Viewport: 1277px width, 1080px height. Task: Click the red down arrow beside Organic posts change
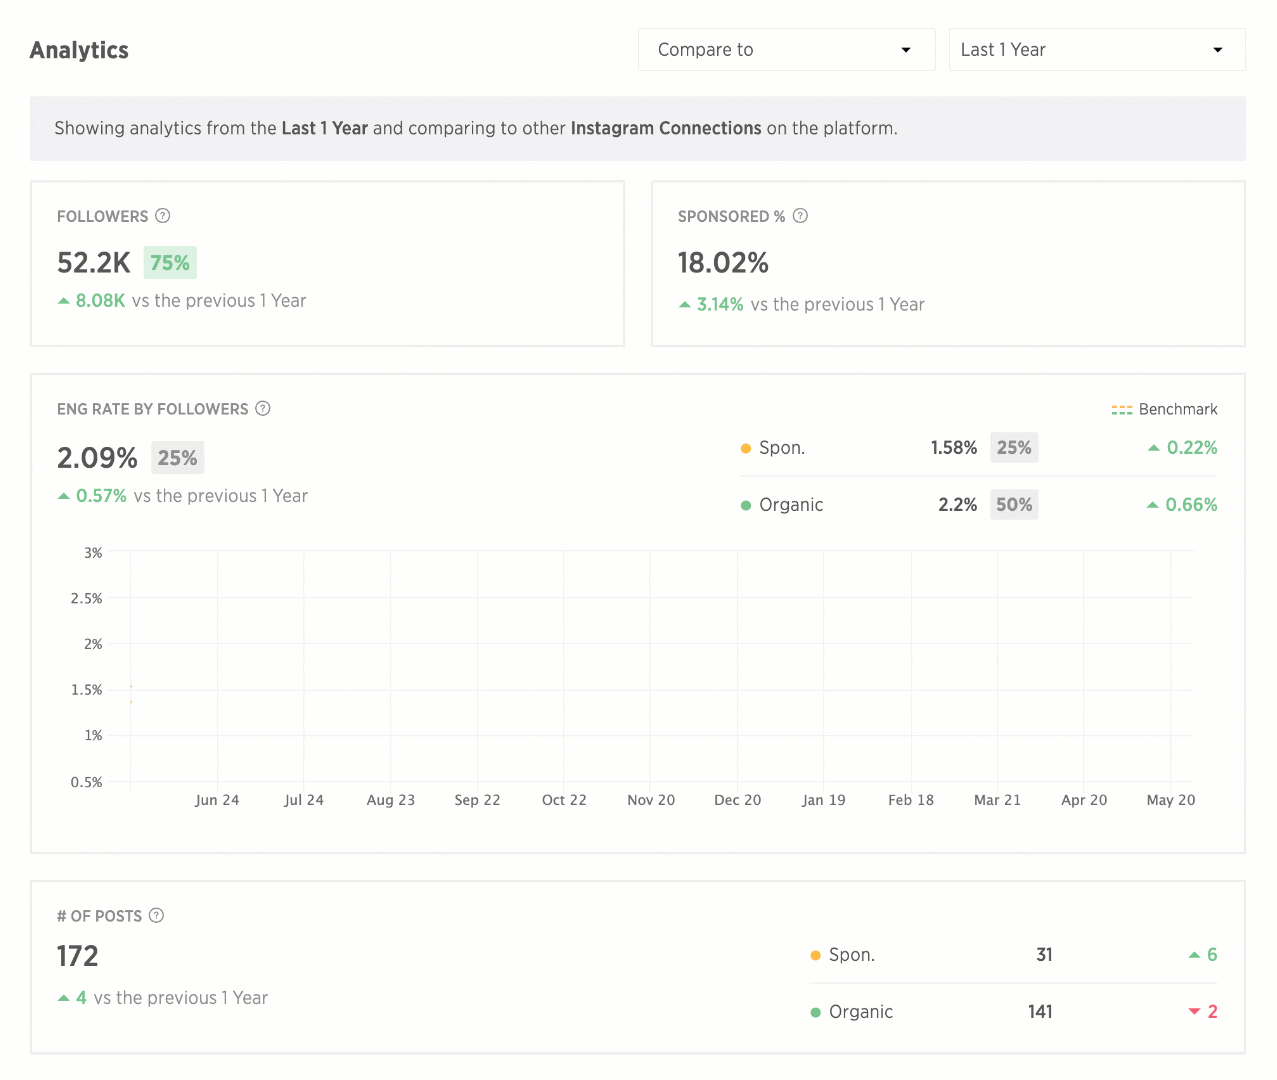coord(1194,1012)
